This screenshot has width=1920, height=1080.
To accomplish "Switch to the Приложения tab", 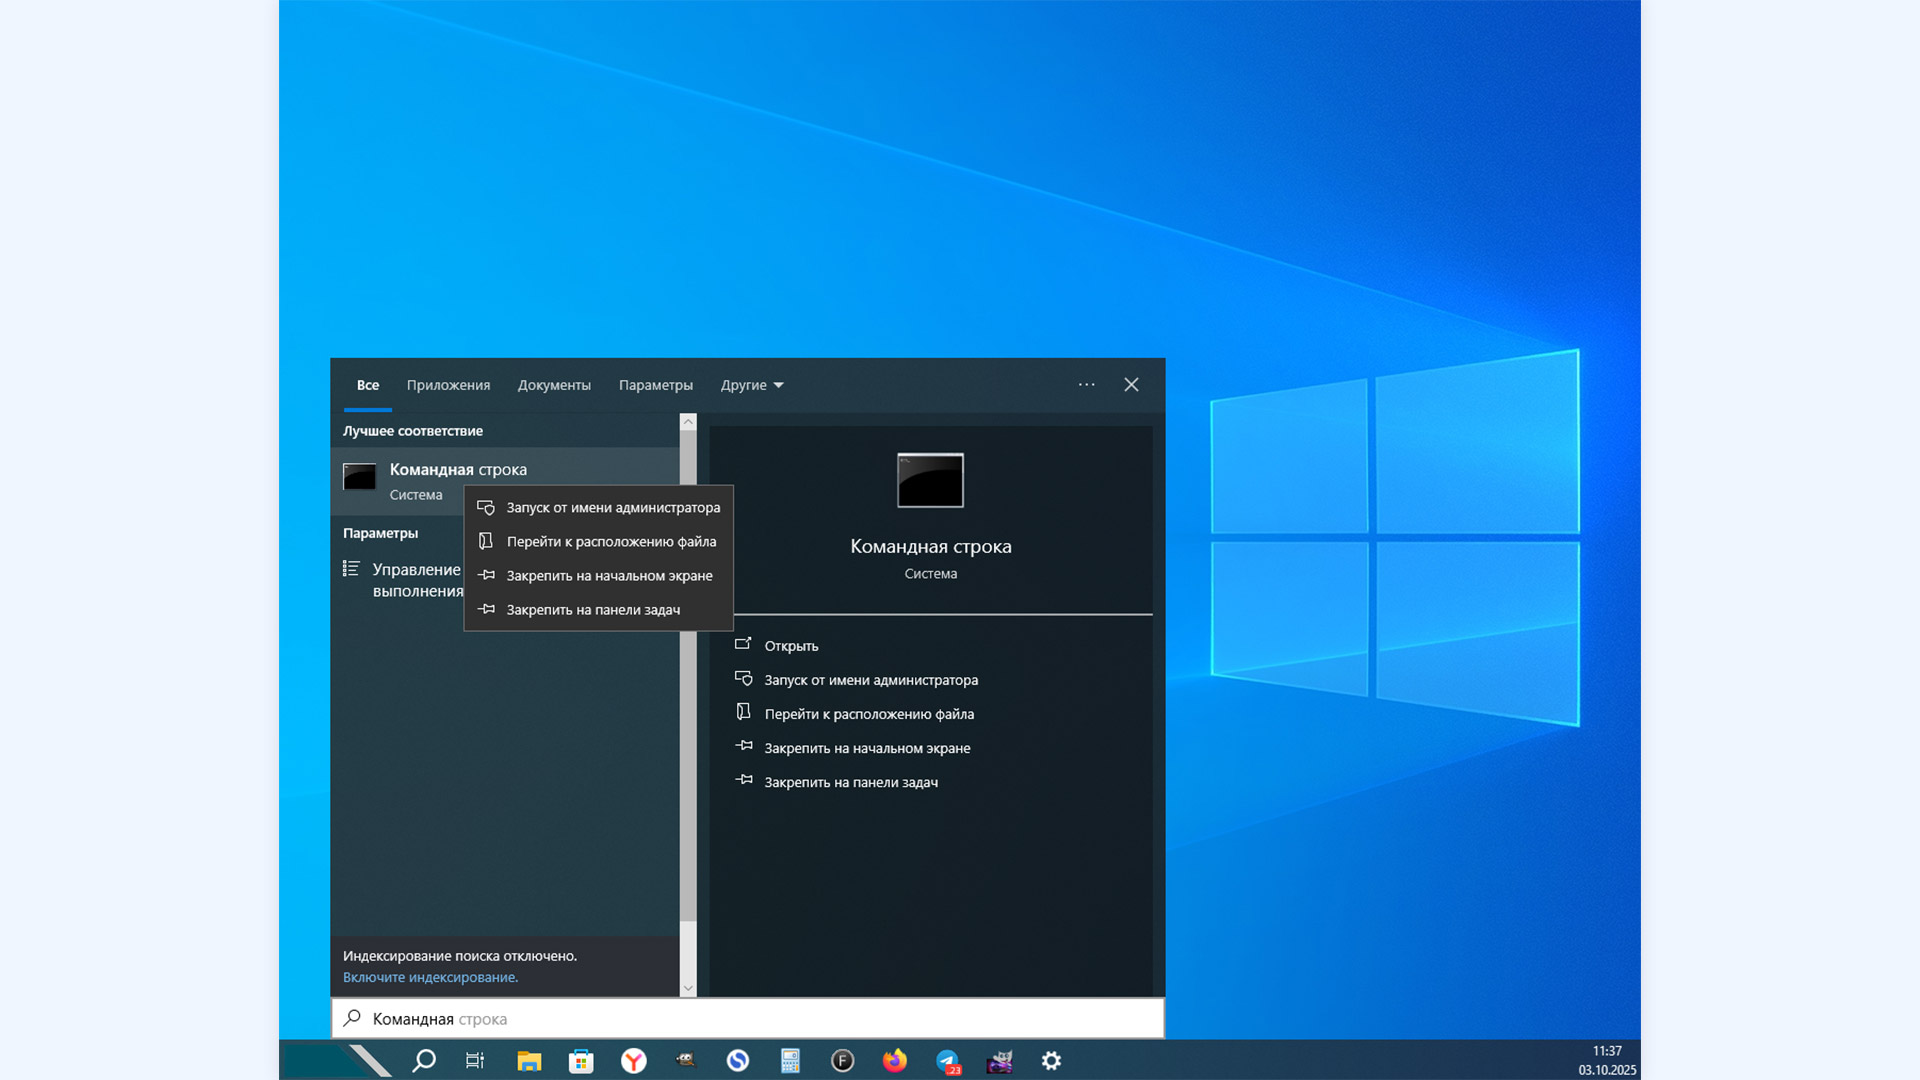I will coord(448,385).
